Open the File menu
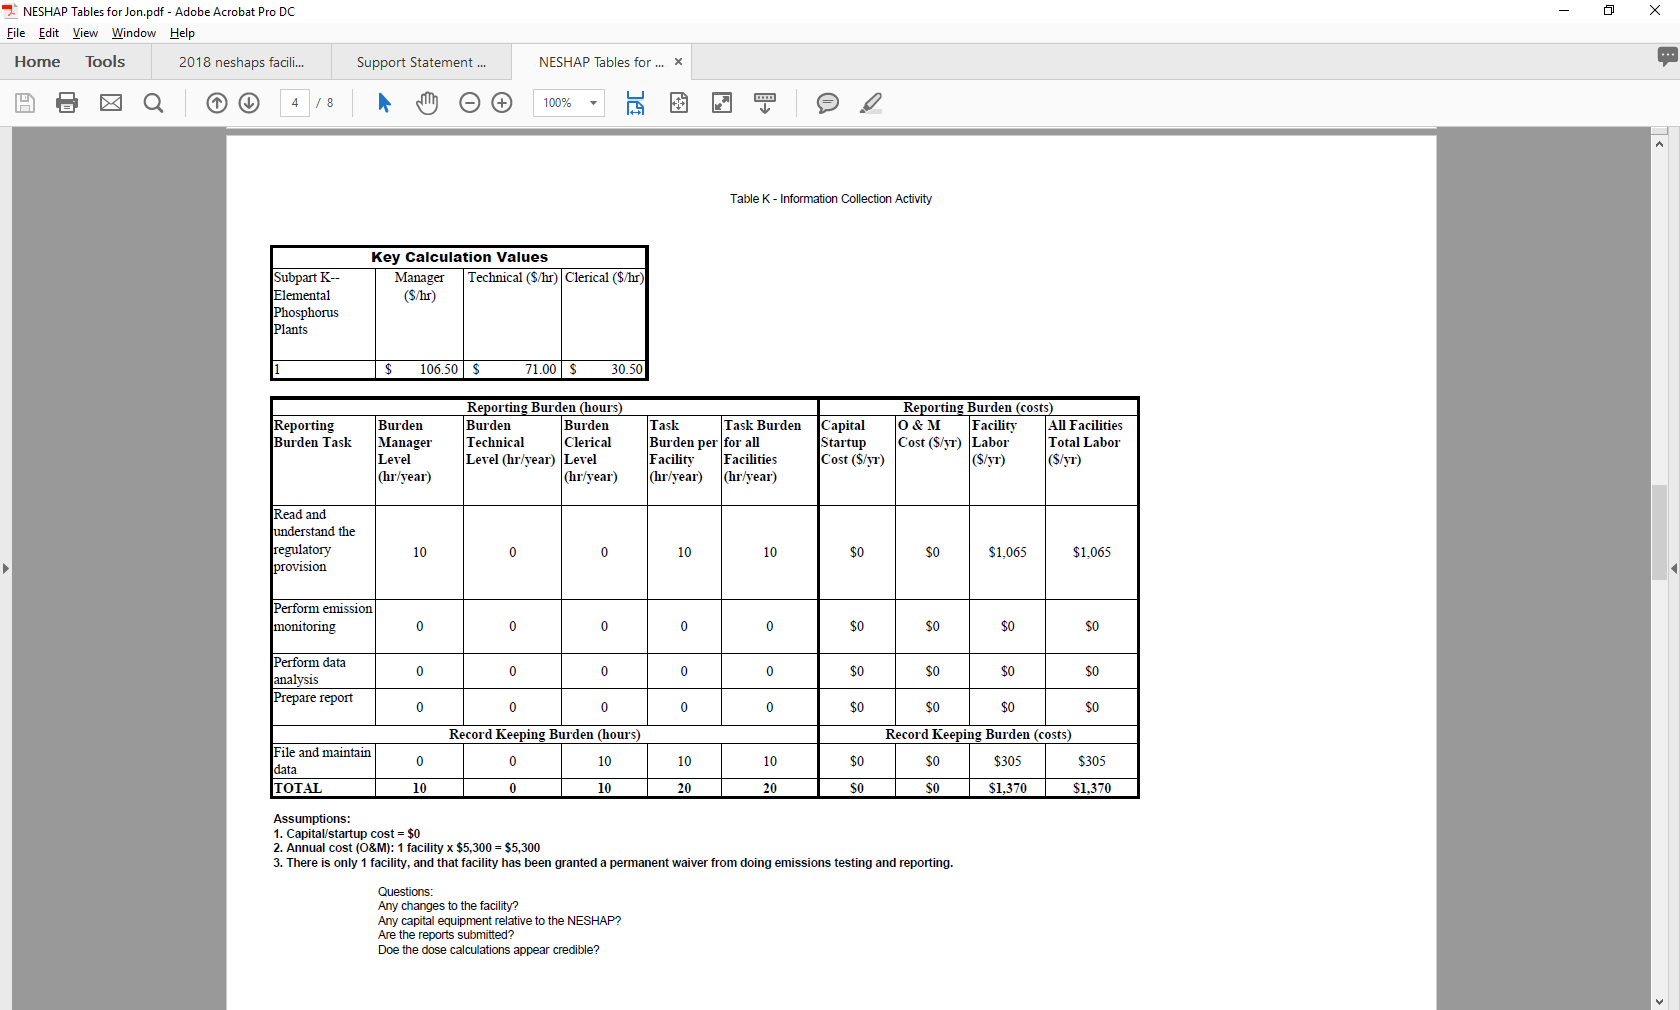Image resolution: width=1680 pixels, height=1010 pixels. [x=16, y=33]
